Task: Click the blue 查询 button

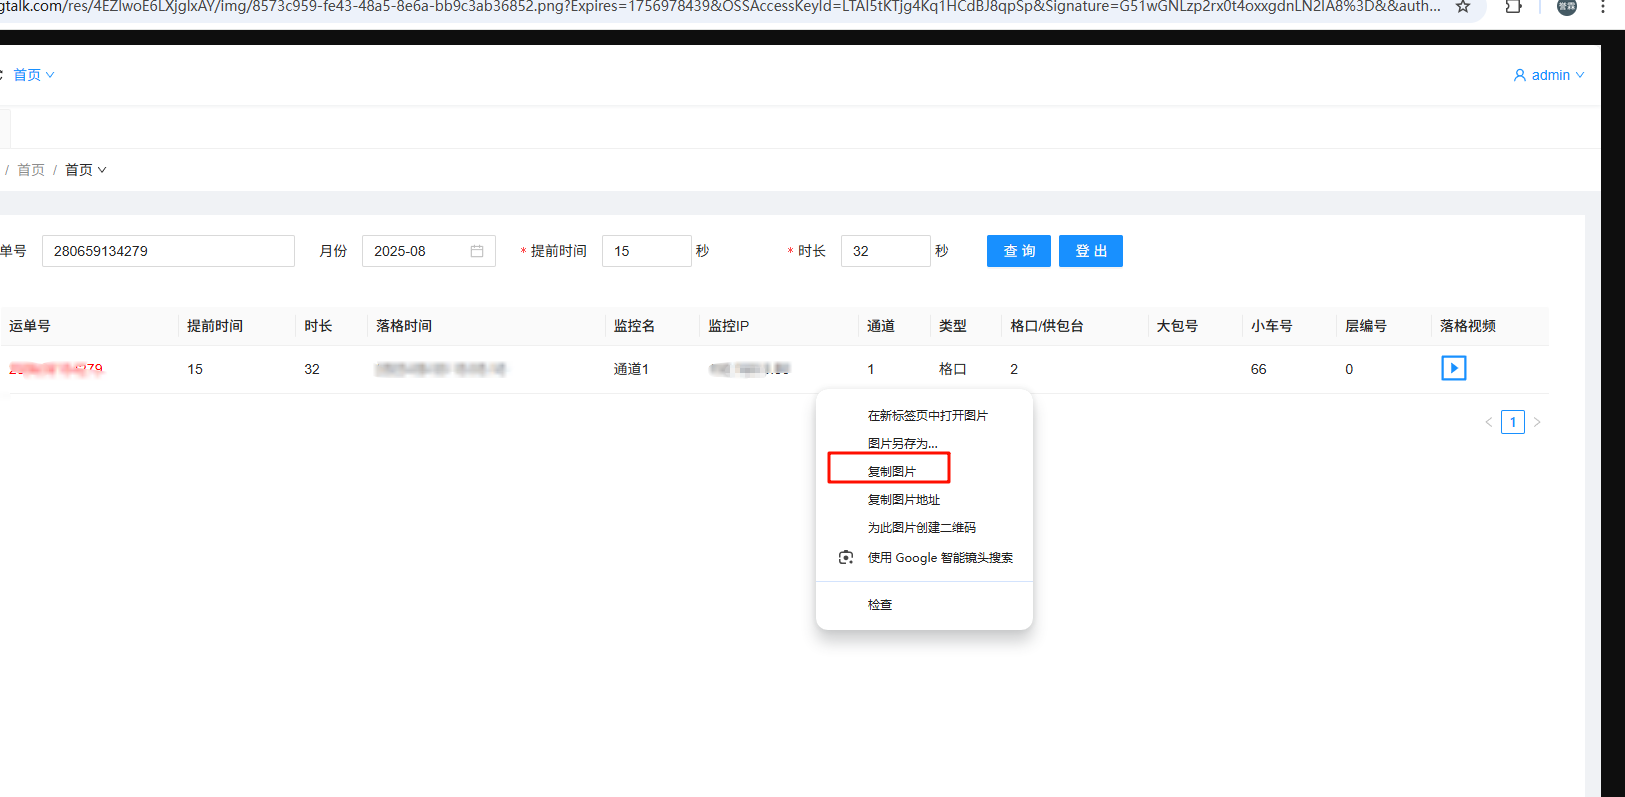Action: coord(1018,251)
